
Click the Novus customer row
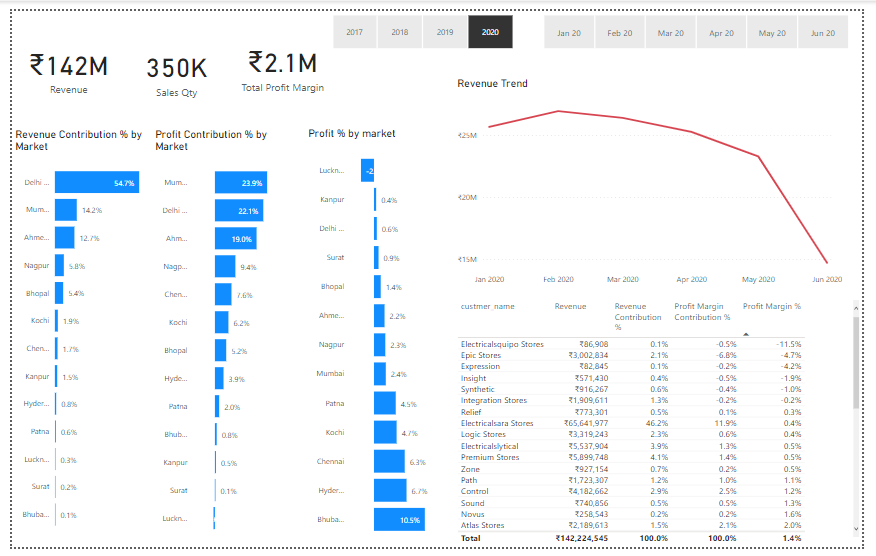[x=631, y=514]
